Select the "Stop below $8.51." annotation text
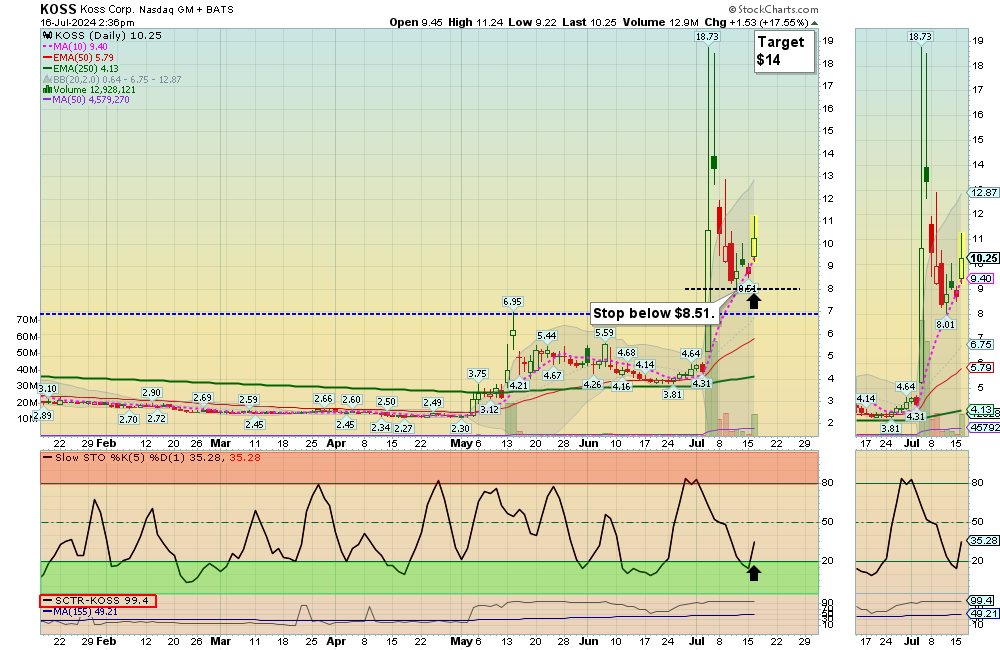 tap(654, 313)
